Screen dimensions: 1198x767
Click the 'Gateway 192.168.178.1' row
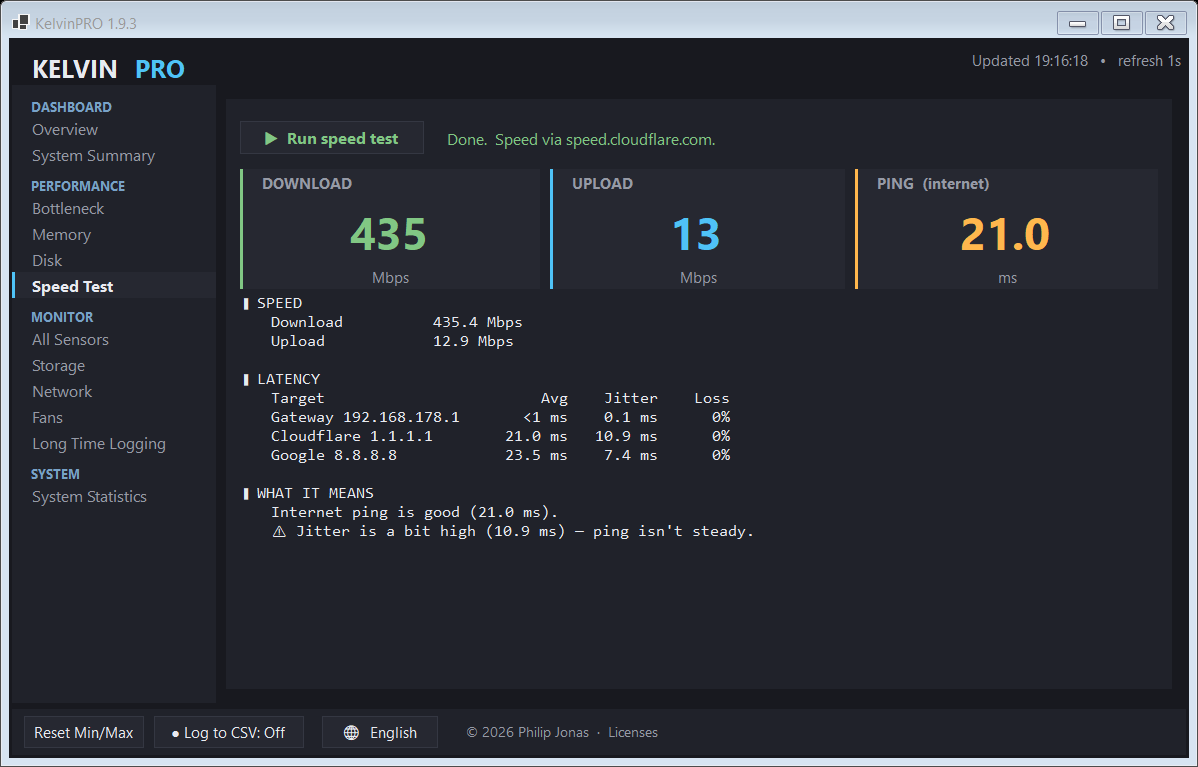coord(500,417)
